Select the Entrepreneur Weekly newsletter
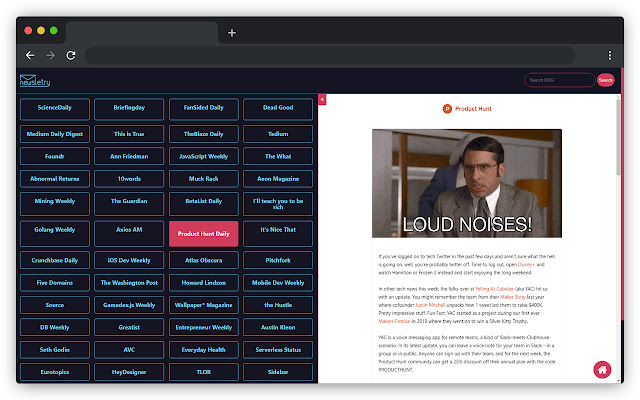 [204, 328]
